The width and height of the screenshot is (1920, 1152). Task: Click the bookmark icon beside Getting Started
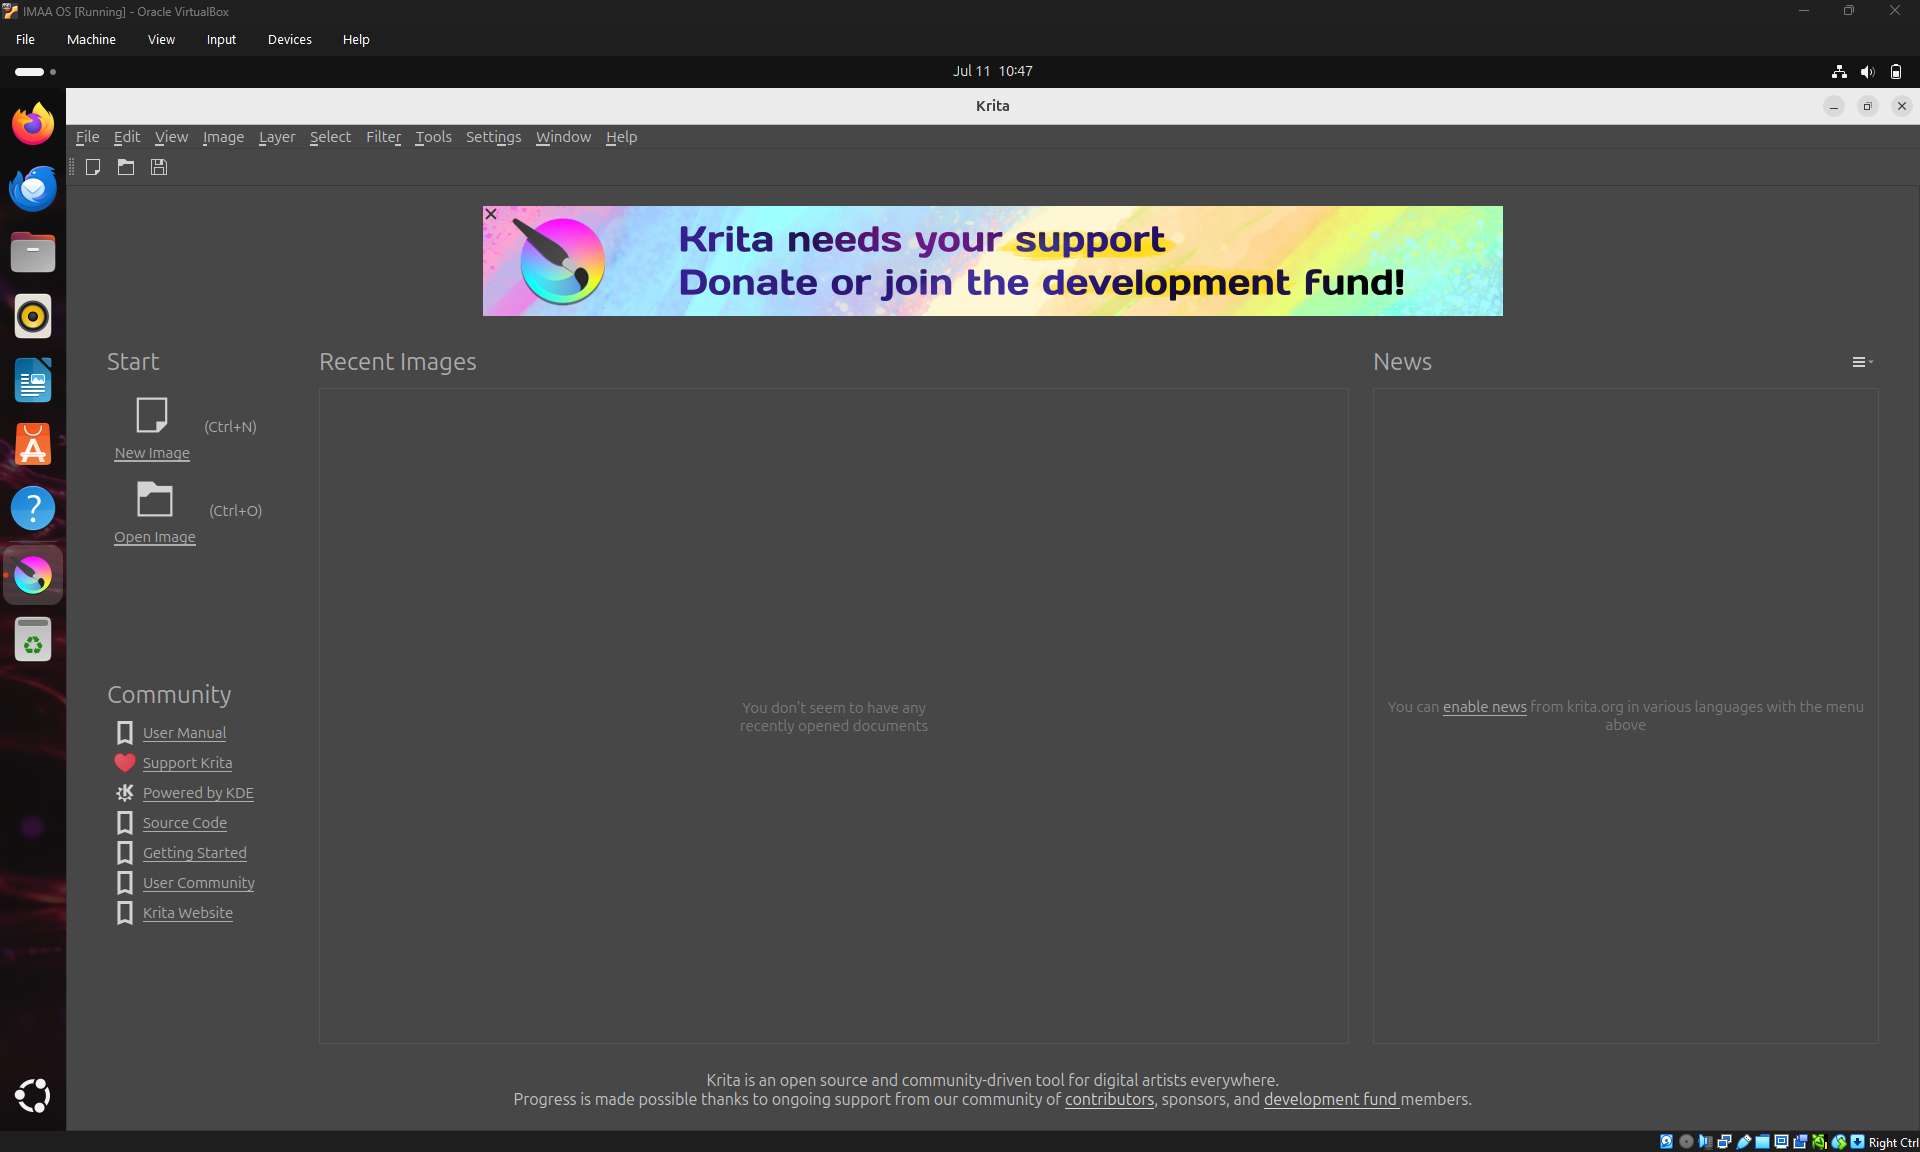pos(125,853)
